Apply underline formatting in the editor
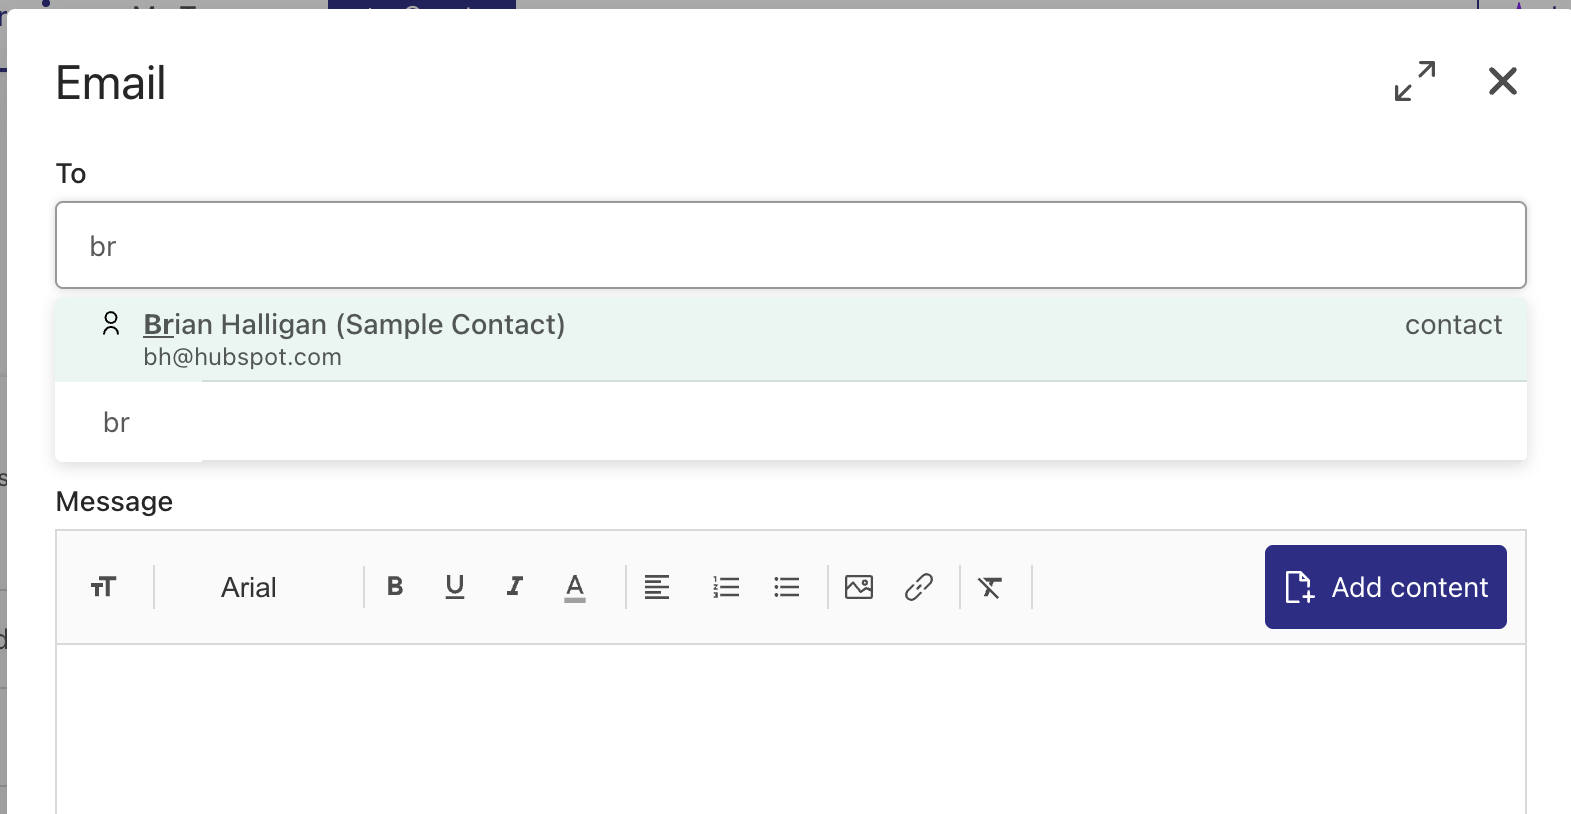 (455, 587)
